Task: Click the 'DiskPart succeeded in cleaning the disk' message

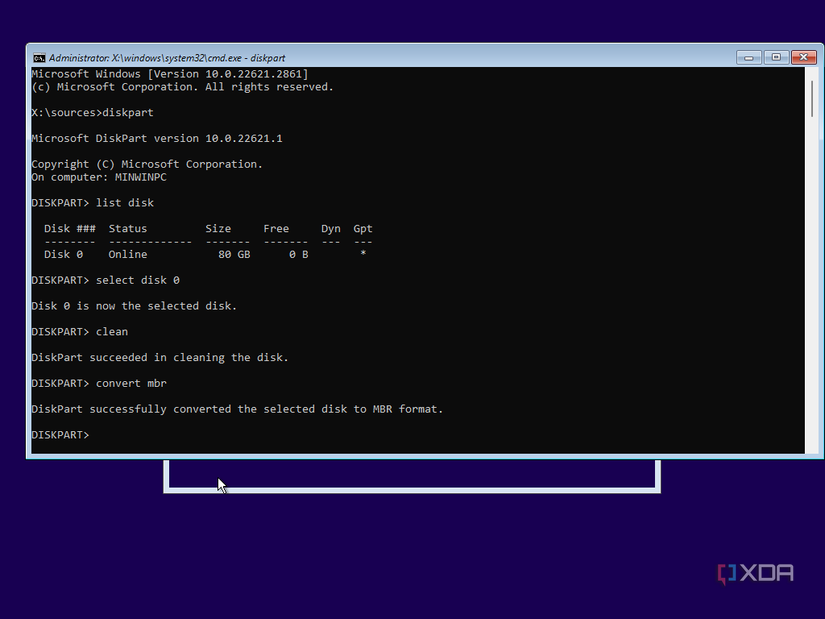Action: (160, 356)
